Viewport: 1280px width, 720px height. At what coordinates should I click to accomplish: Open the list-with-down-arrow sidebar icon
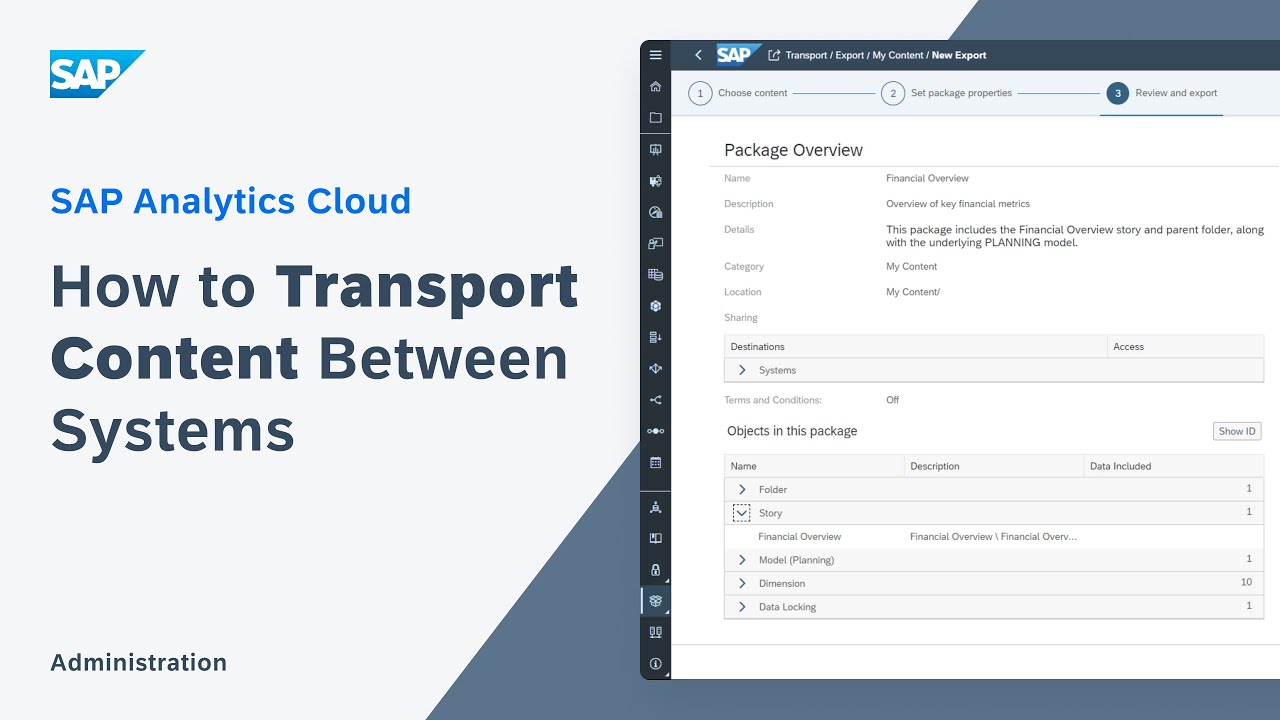[x=655, y=337]
